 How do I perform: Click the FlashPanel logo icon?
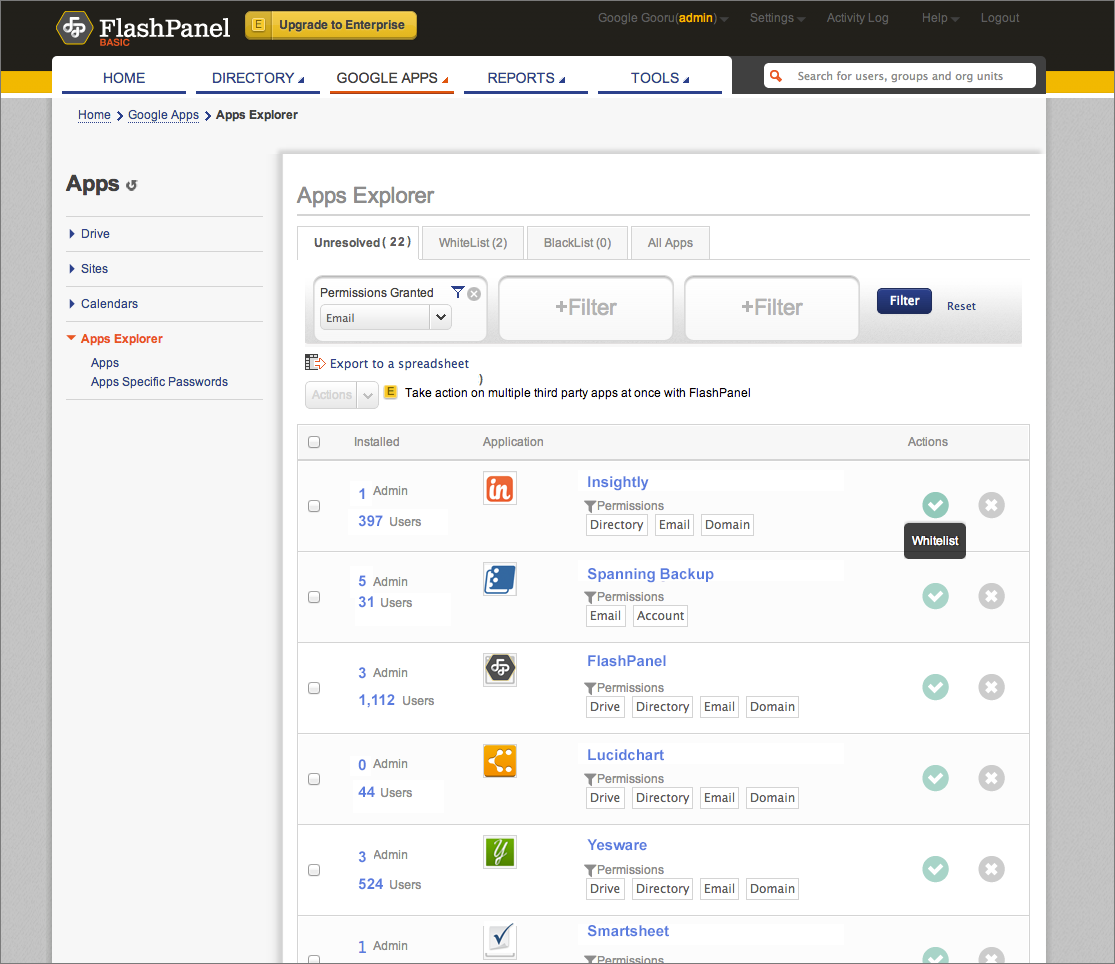pos(75,28)
